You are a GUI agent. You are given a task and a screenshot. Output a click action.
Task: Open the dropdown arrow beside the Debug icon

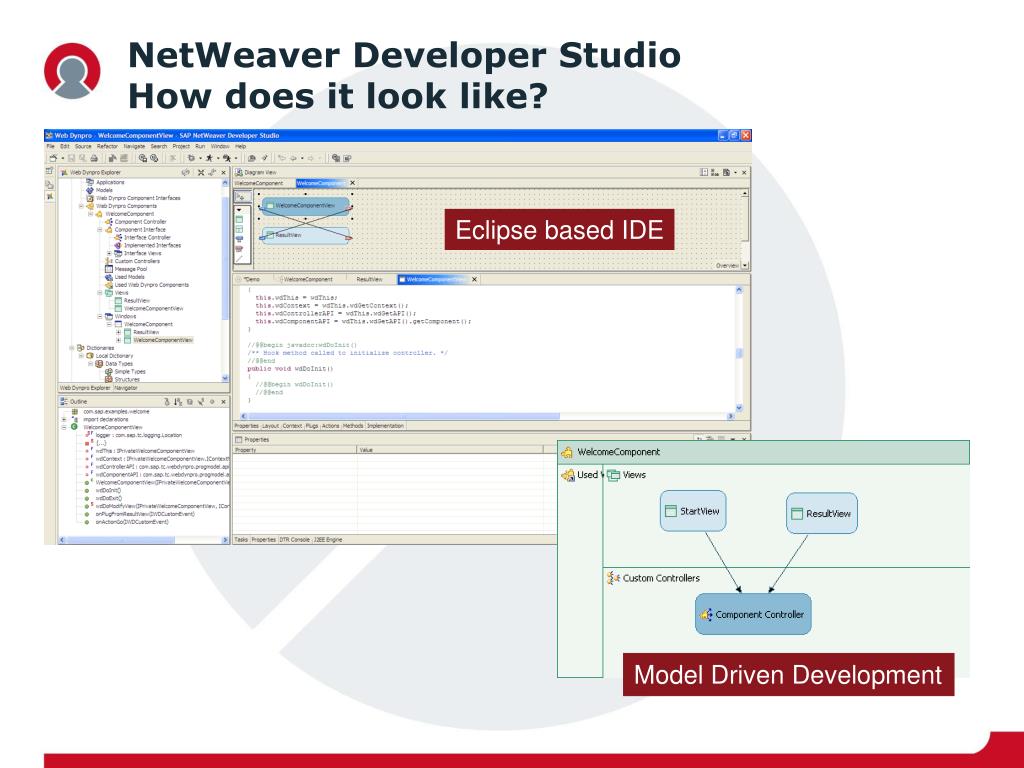point(200,158)
